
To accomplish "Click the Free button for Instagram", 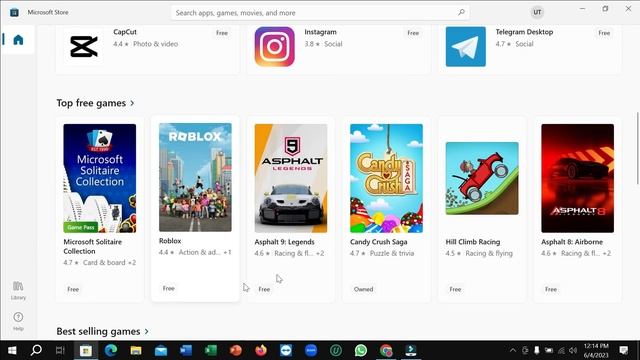I will (x=413, y=33).
